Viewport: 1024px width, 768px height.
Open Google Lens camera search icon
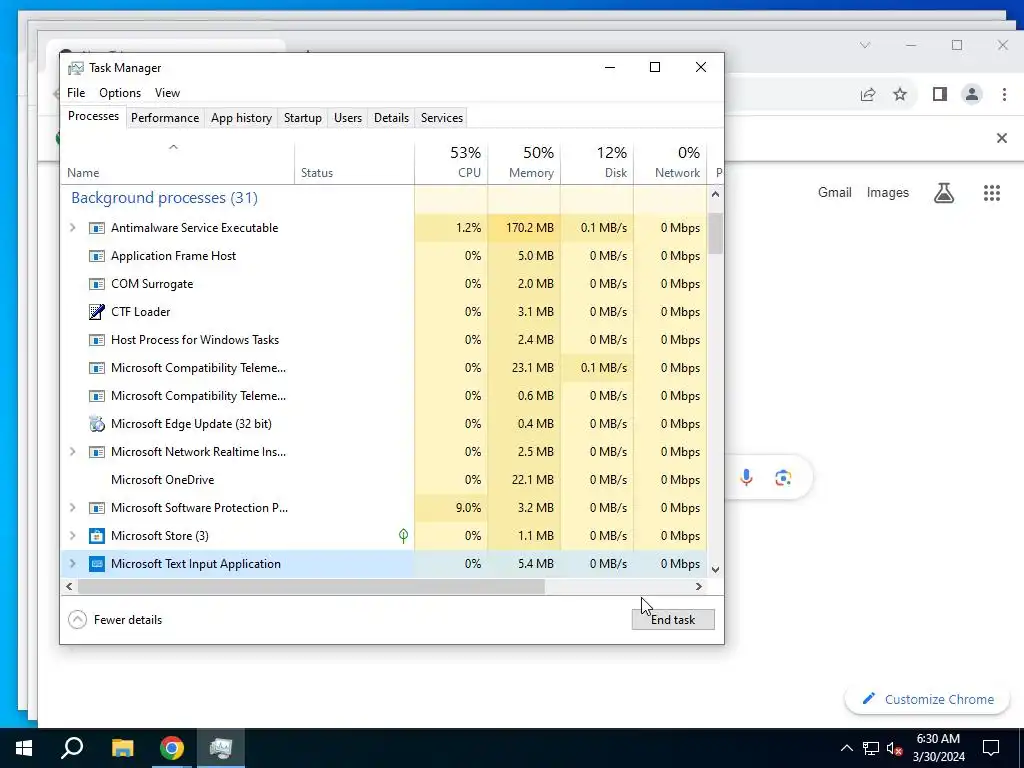tap(783, 478)
